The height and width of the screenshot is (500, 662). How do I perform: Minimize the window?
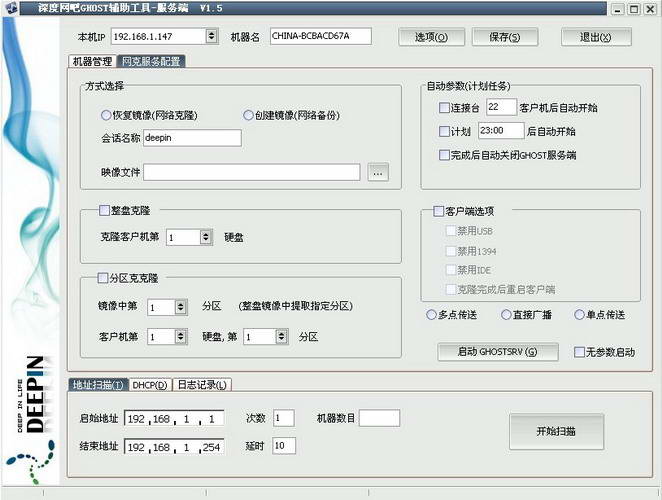(x=618, y=8)
